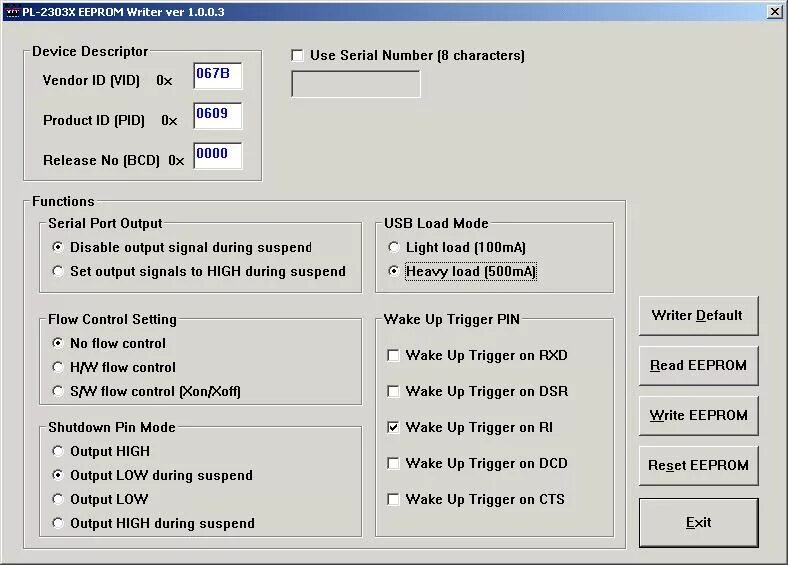The height and width of the screenshot is (565, 788).
Task: Close the EEPROM Writer window
Action: (x=774, y=12)
